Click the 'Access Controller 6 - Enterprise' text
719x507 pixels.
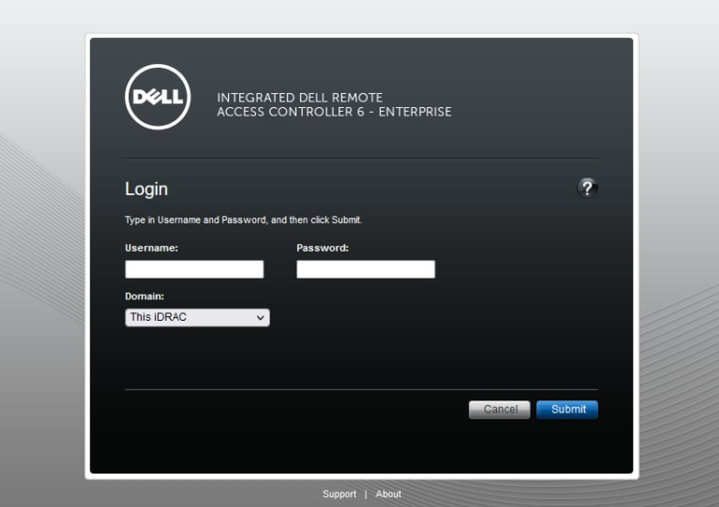tap(334, 112)
